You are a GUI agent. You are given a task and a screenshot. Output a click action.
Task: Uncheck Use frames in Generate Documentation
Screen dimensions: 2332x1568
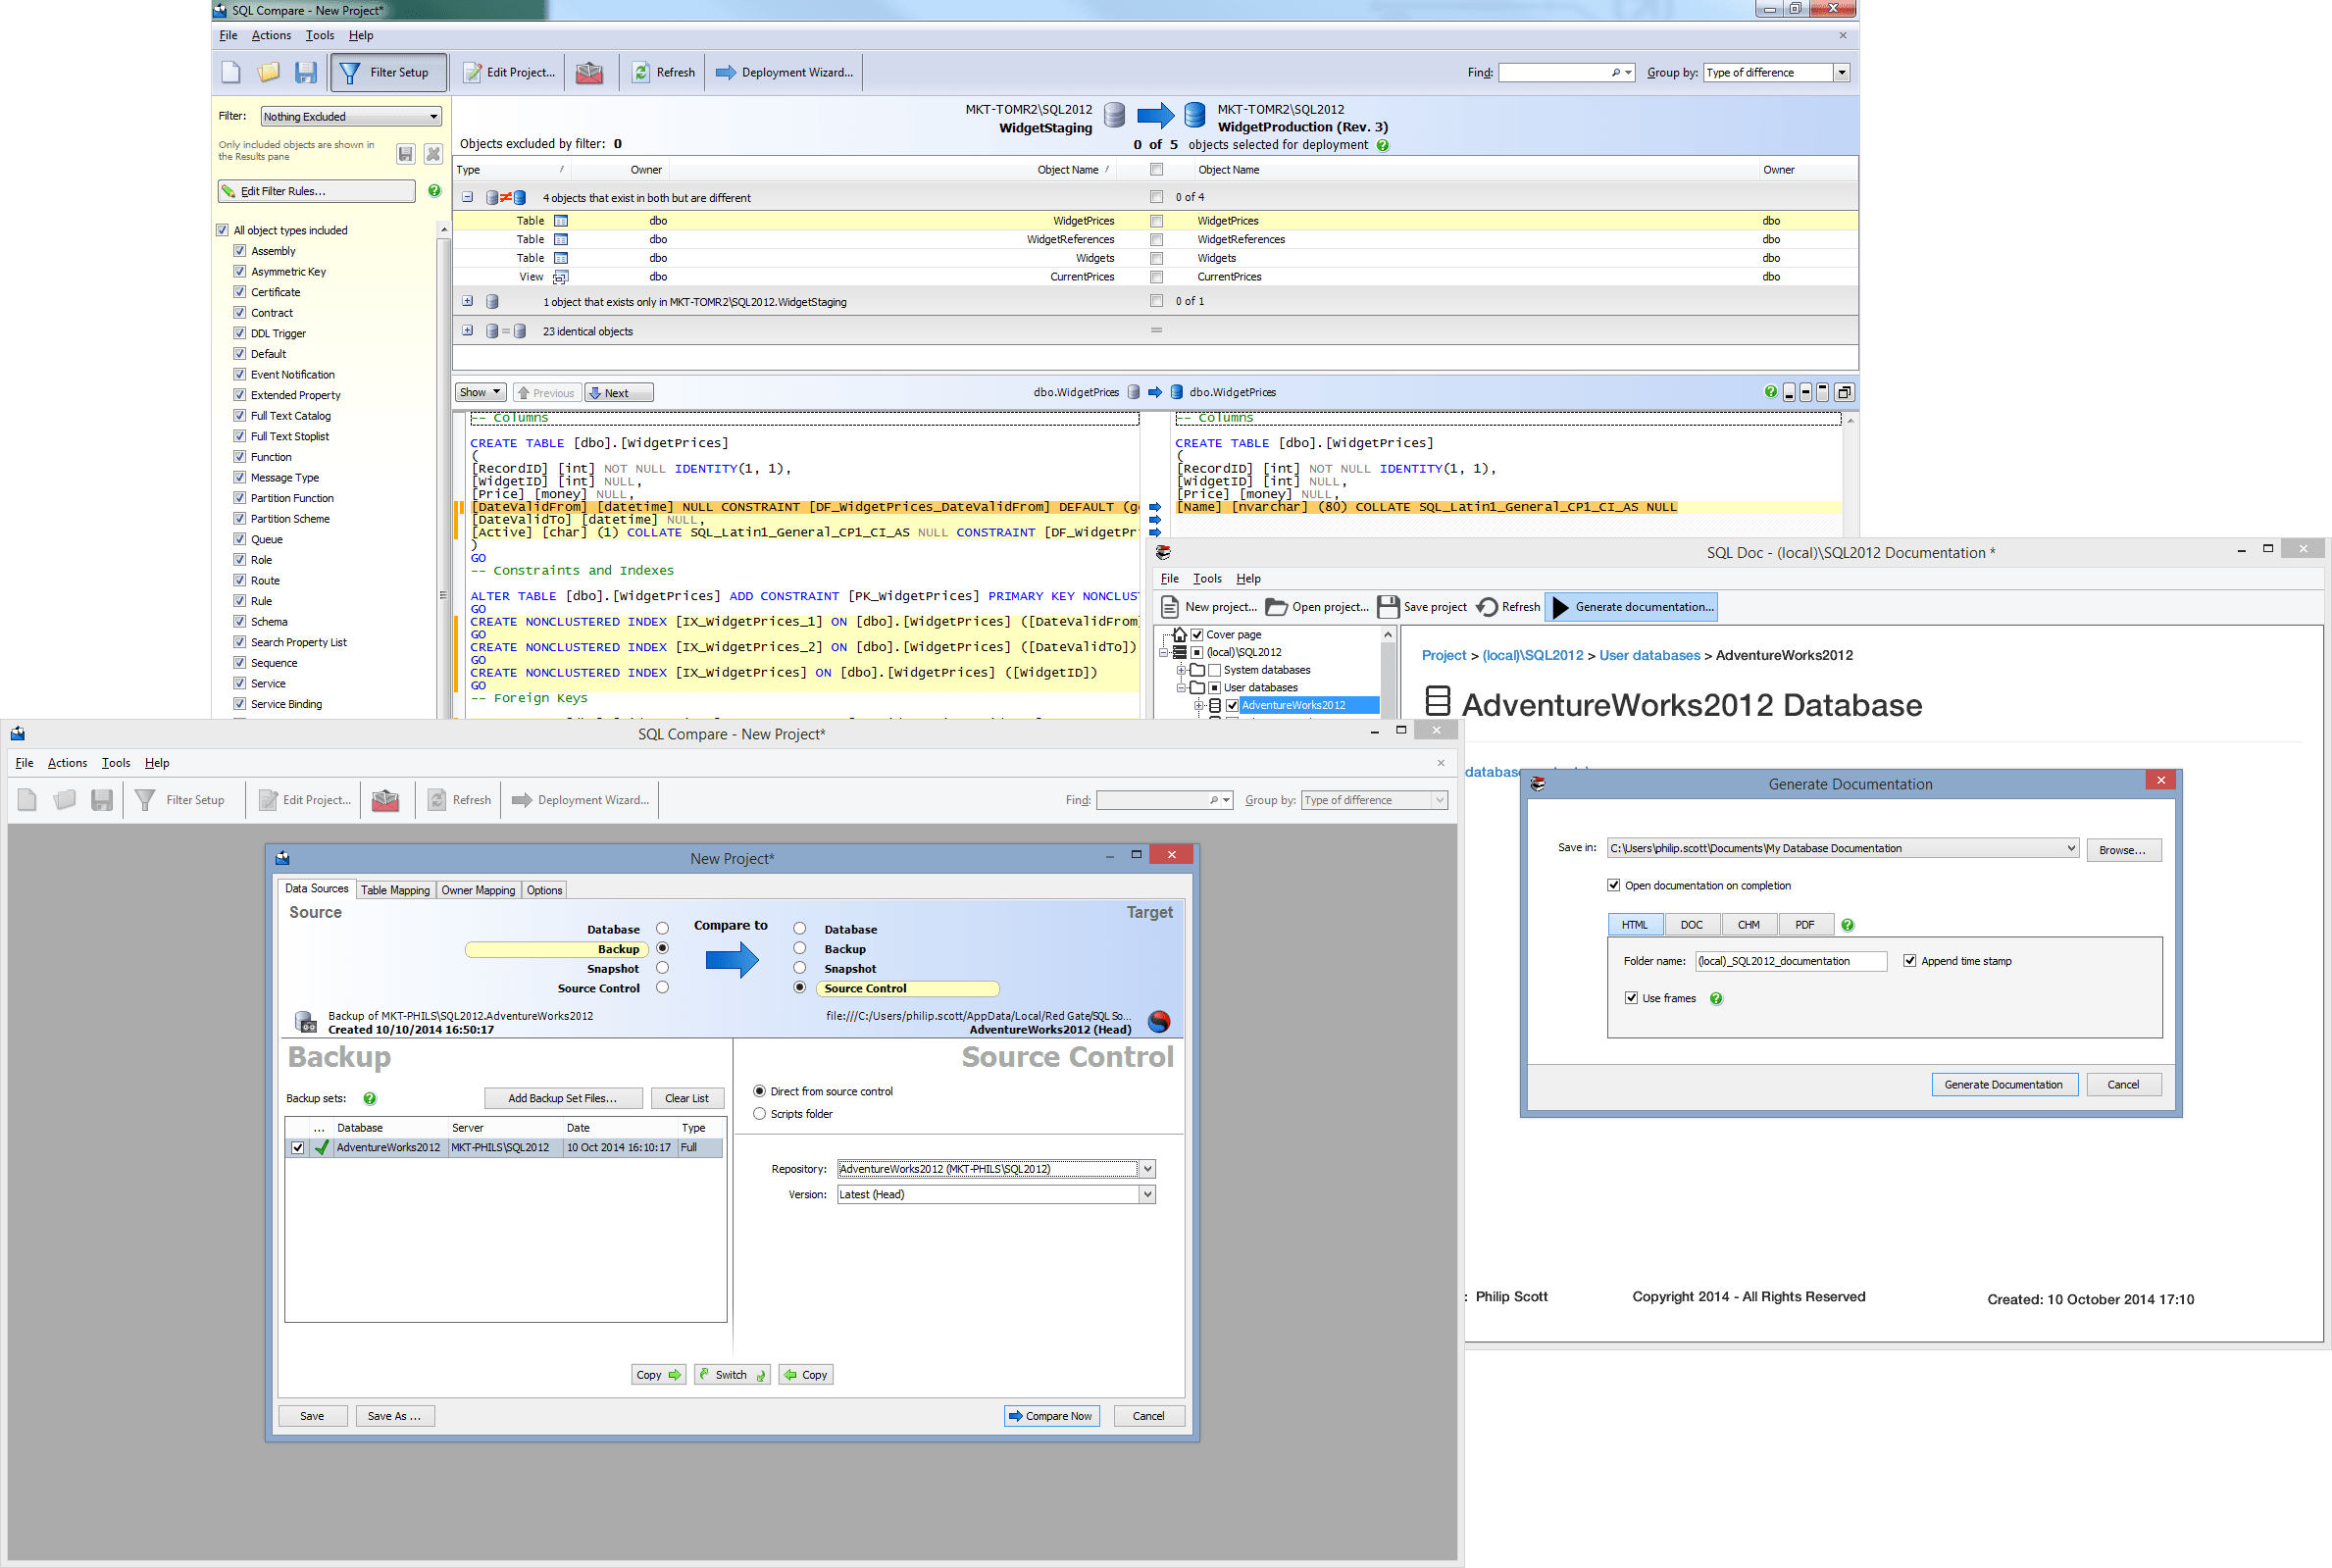point(1631,997)
